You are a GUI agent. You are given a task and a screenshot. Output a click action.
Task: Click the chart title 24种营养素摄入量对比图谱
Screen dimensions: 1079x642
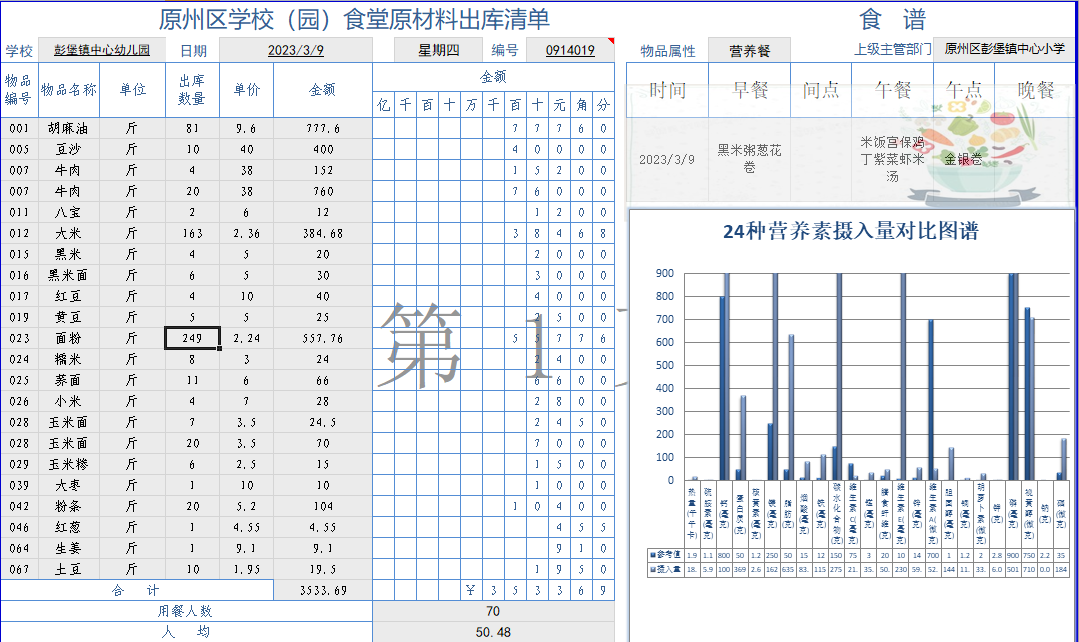pyautogui.click(x=850, y=231)
